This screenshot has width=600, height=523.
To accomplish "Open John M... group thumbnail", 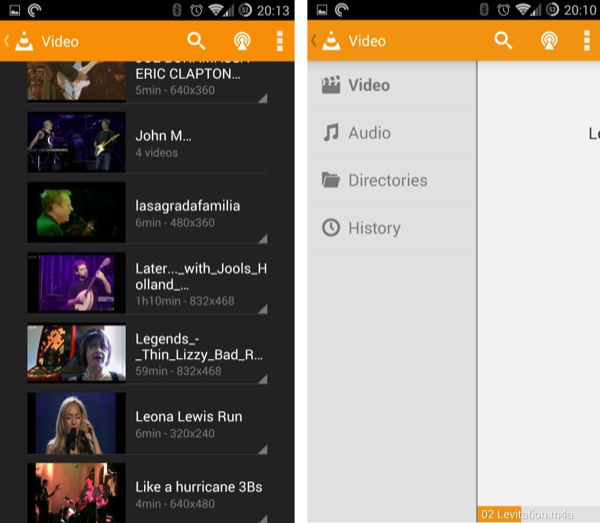I will click(x=77, y=142).
